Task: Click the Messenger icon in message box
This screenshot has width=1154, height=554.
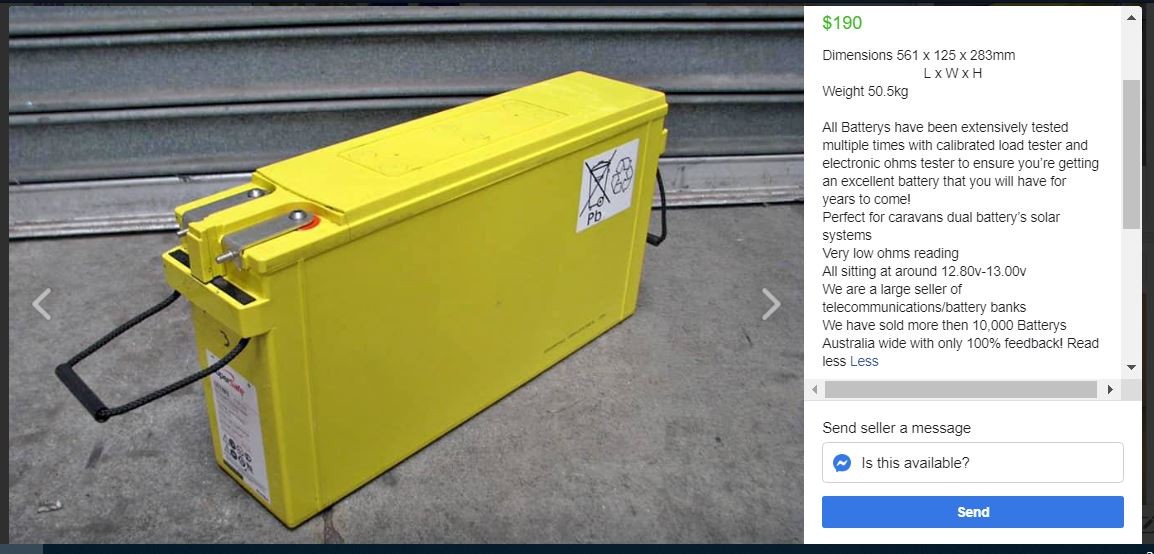Action: coord(842,463)
